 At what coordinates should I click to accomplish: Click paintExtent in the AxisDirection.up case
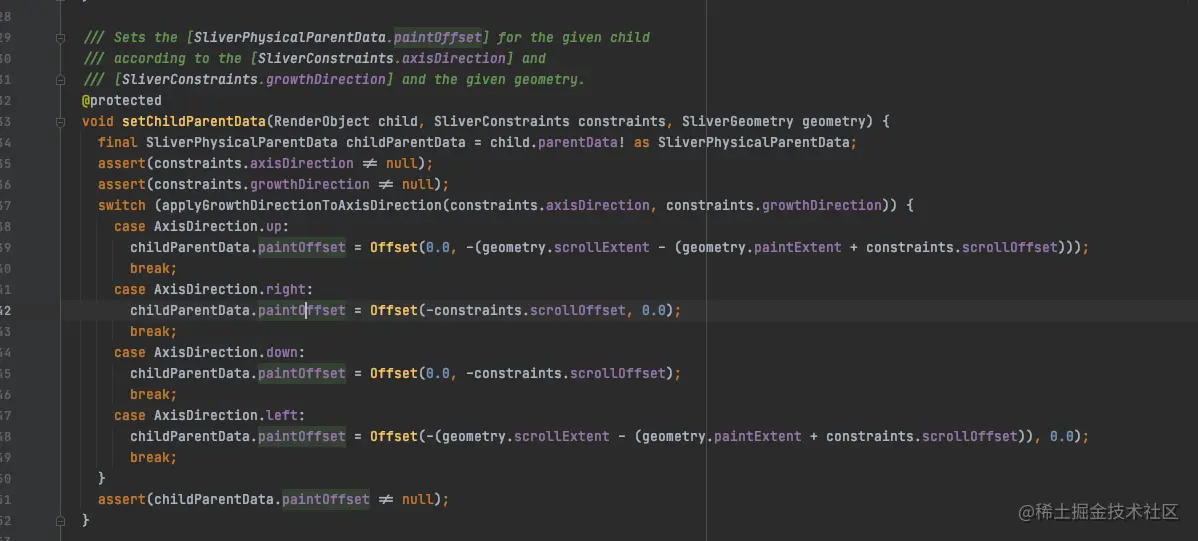798,247
